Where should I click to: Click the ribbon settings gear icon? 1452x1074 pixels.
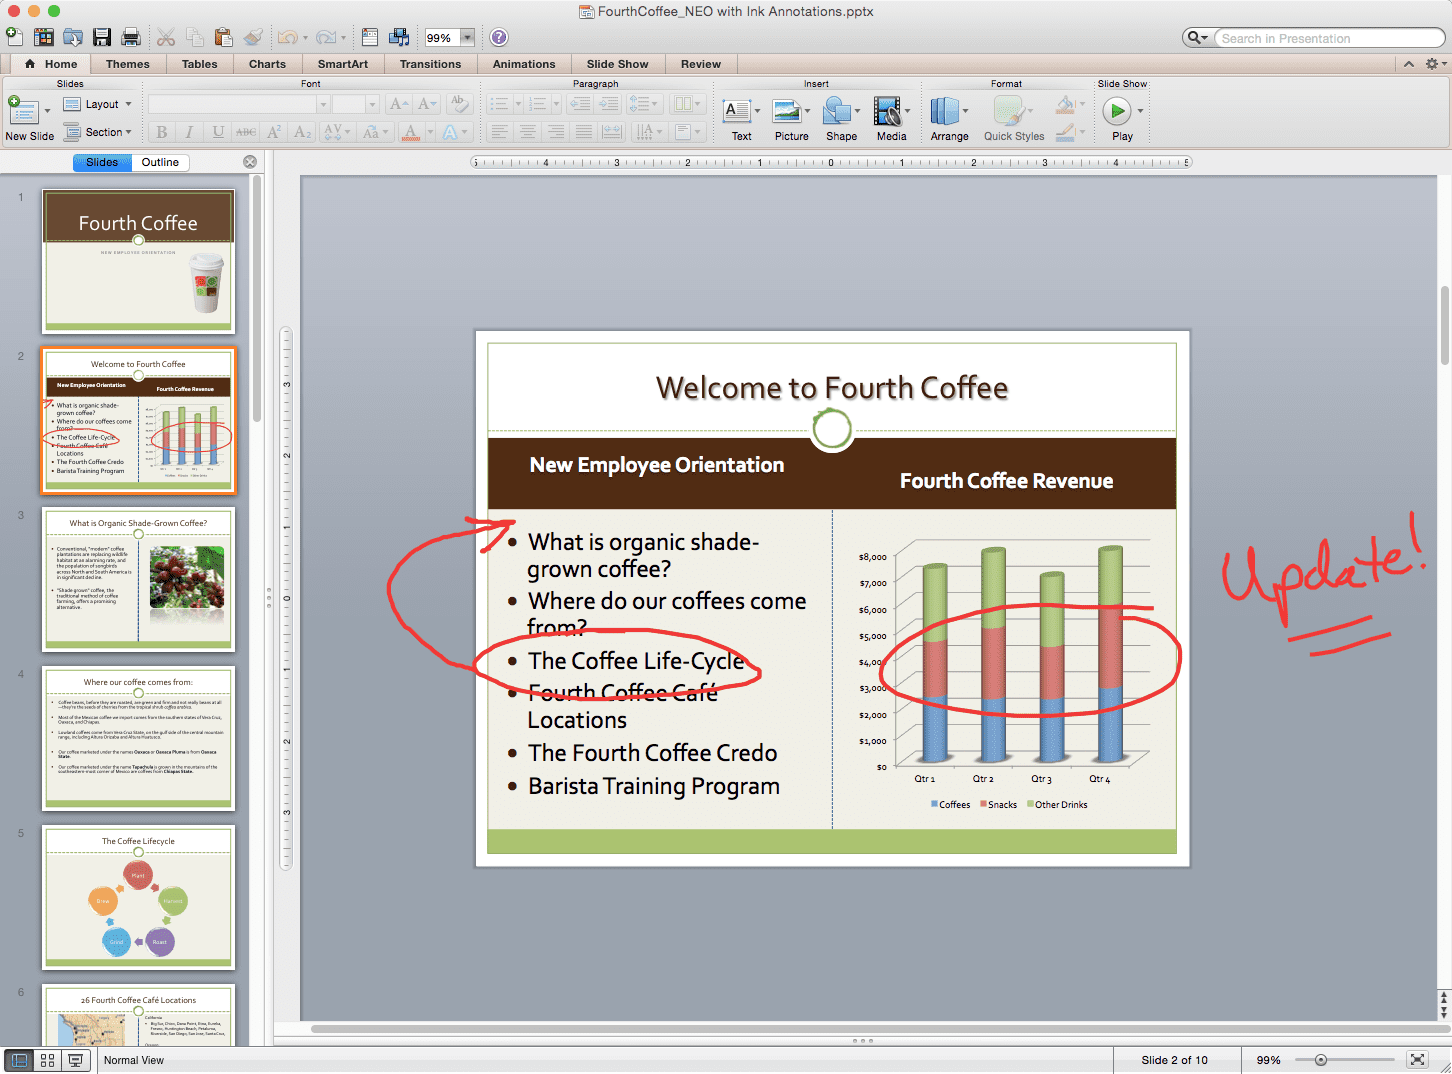click(x=1432, y=63)
